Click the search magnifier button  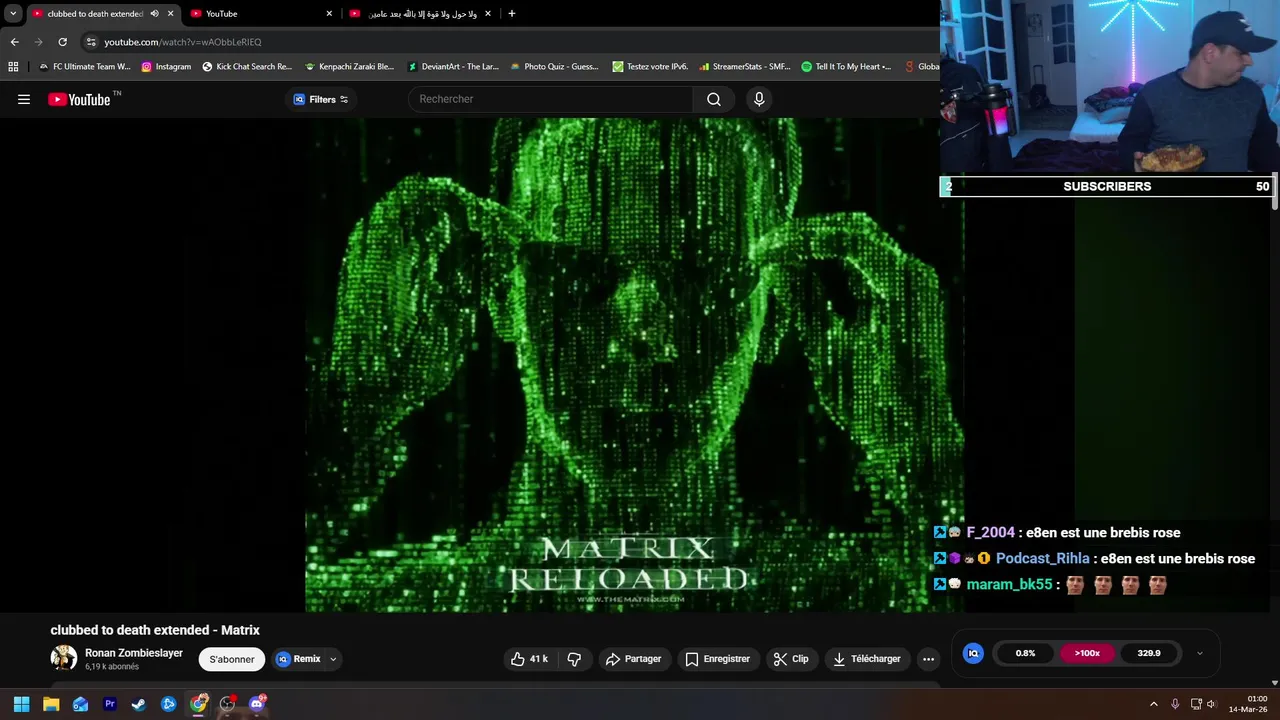pyautogui.click(x=714, y=99)
